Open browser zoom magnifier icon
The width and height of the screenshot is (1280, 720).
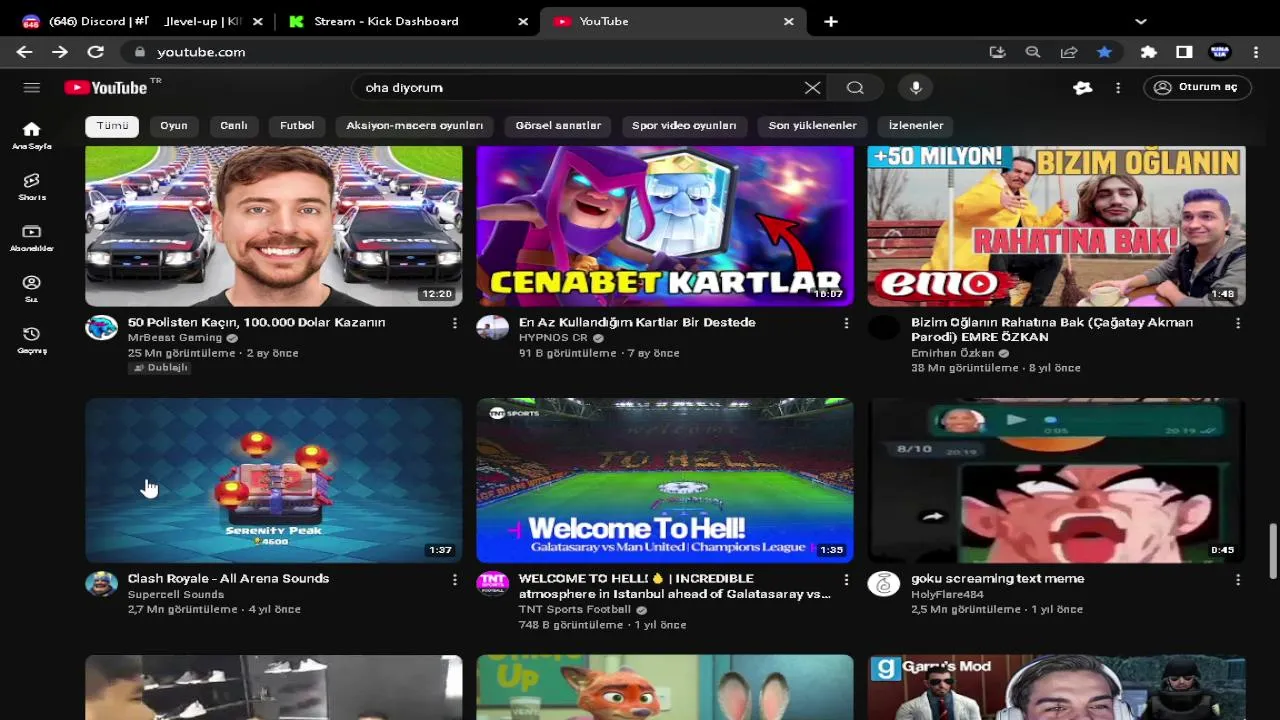click(1033, 52)
